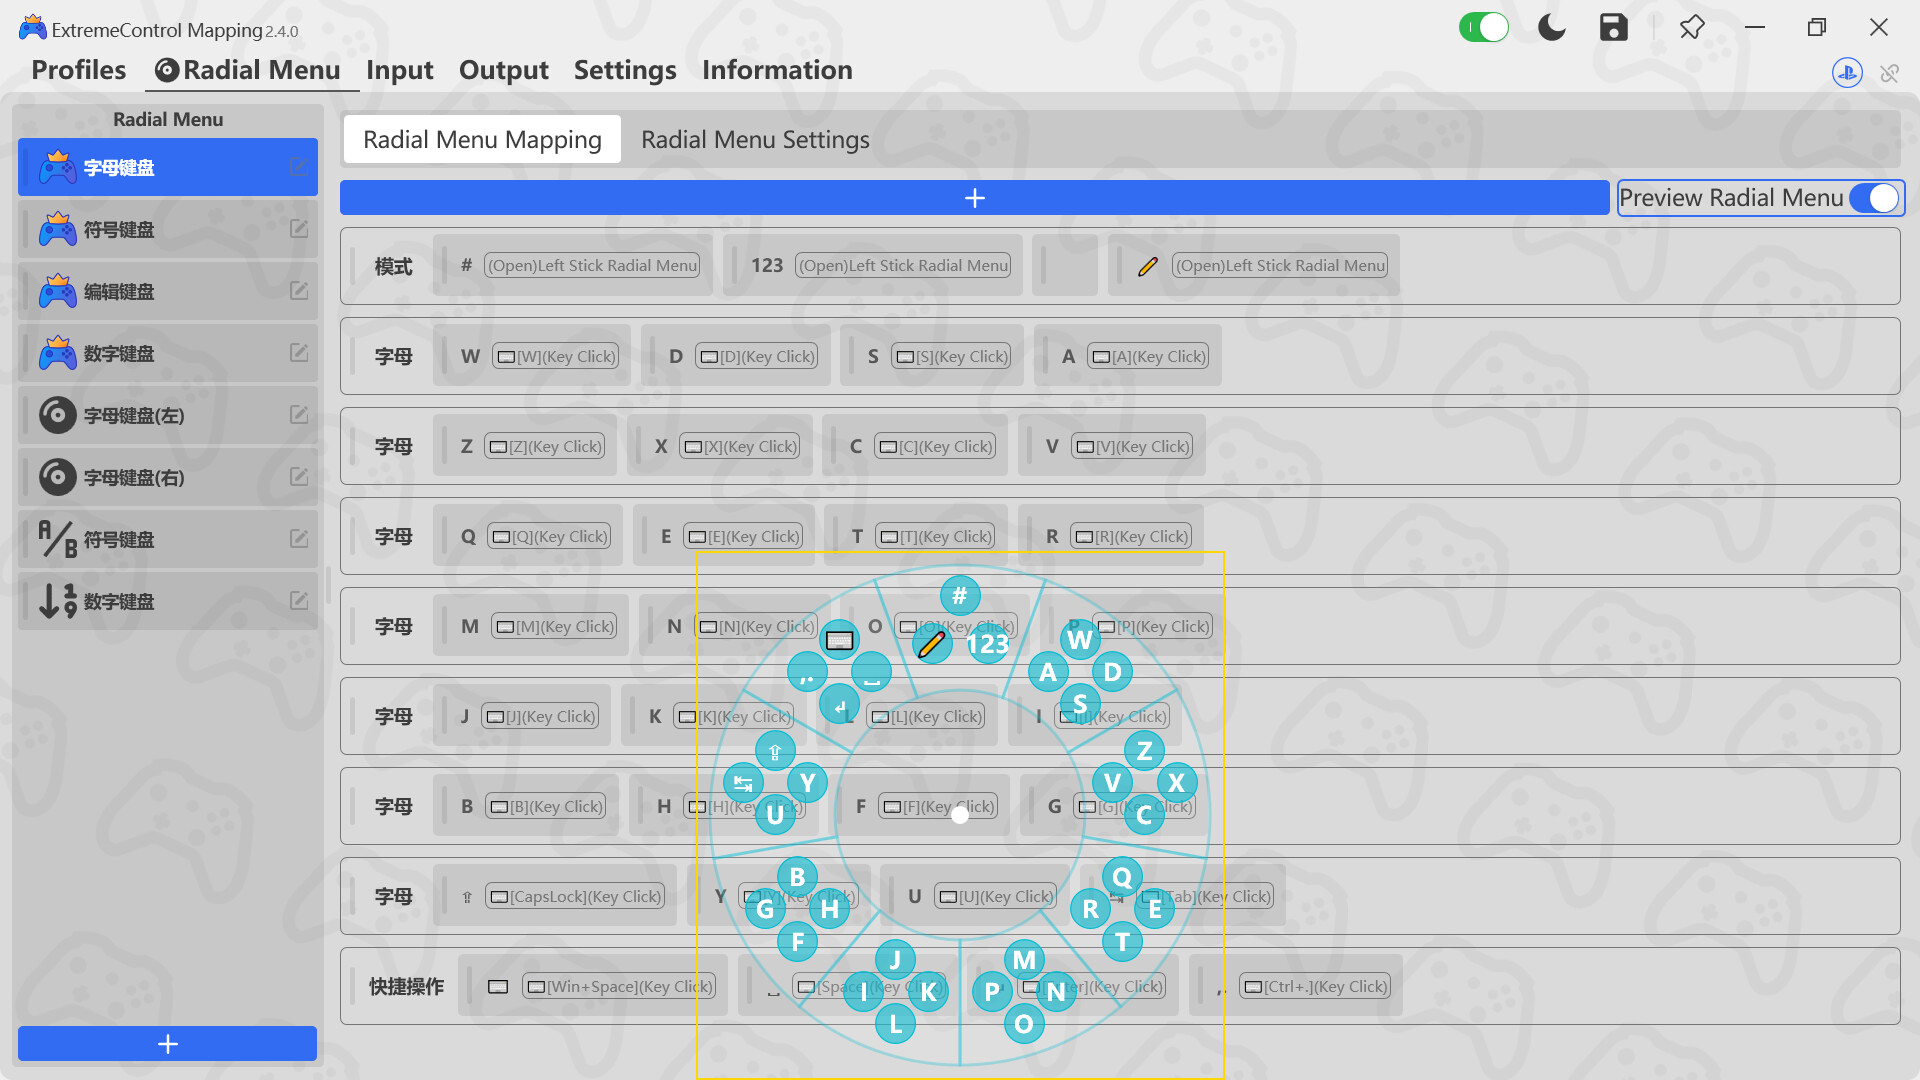Add a new radial menu via the sidebar plus button
The image size is (1920, 1080).
click(x=167, y=1043)
